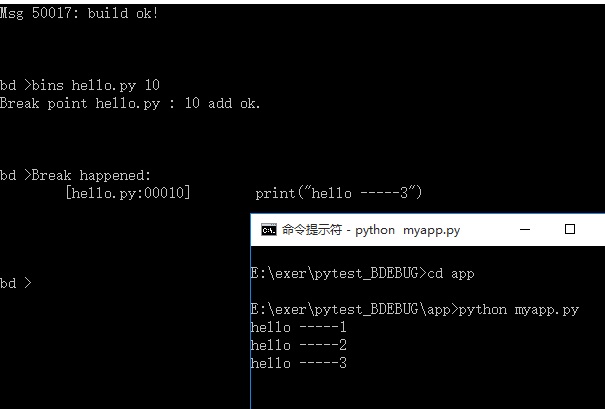Click blank area below hello -----3 output

pyautogui.click(x=424, y=390)
